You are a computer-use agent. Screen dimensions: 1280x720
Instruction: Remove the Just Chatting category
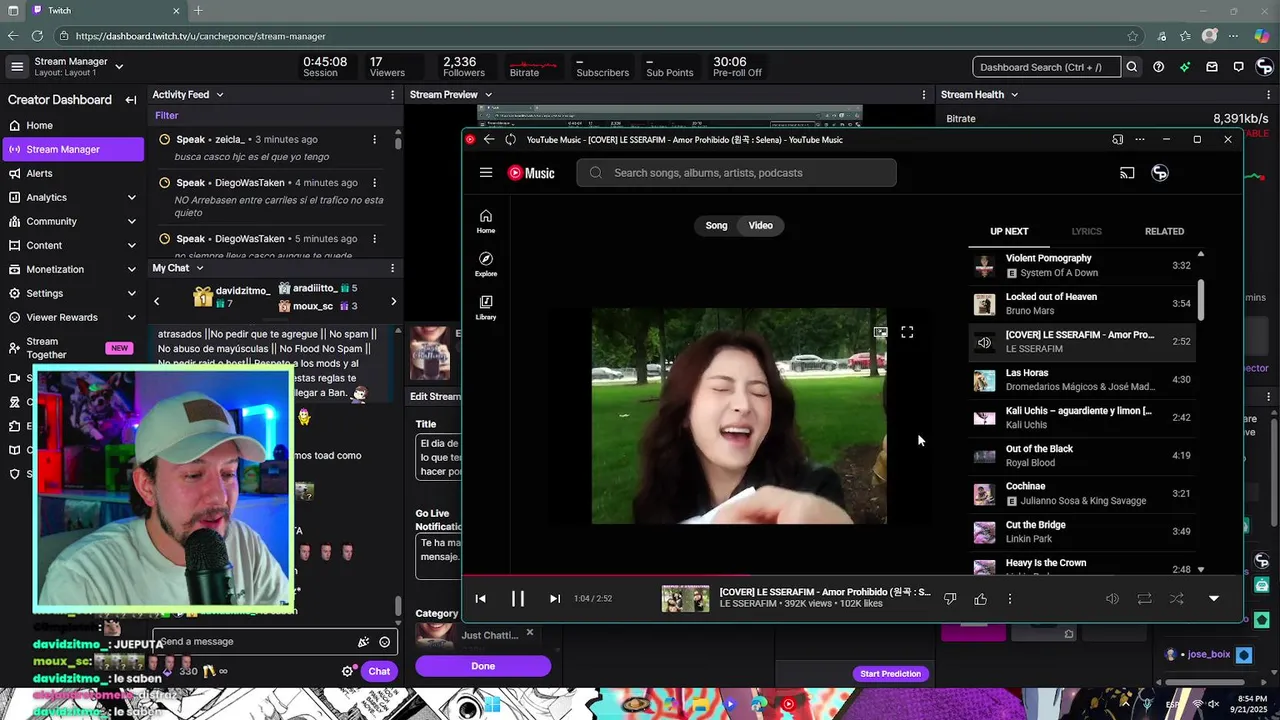pyautogui.click(x=530, y=632)
